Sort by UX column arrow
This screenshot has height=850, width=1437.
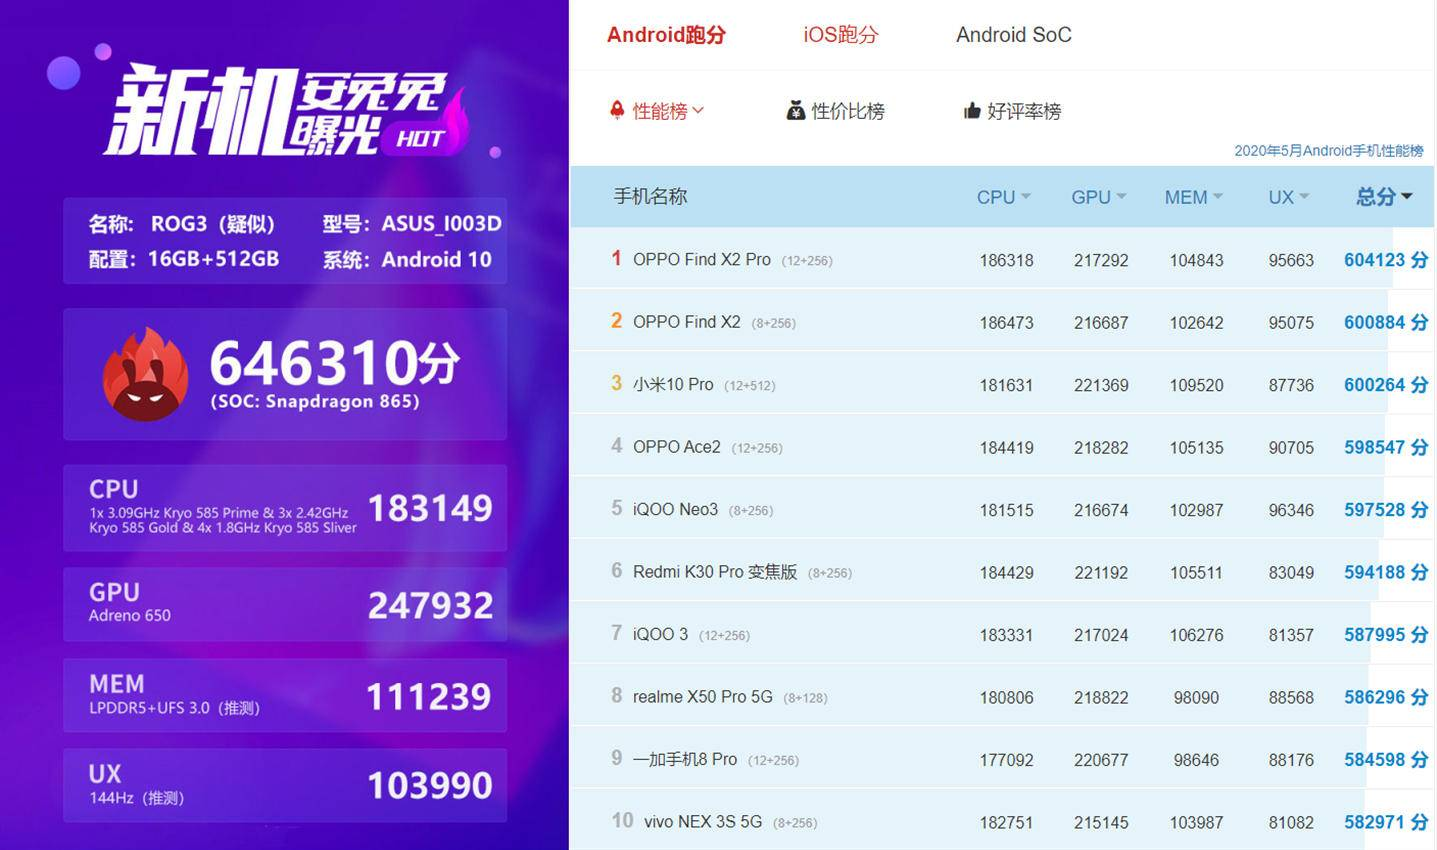[x=1304, y=197]
